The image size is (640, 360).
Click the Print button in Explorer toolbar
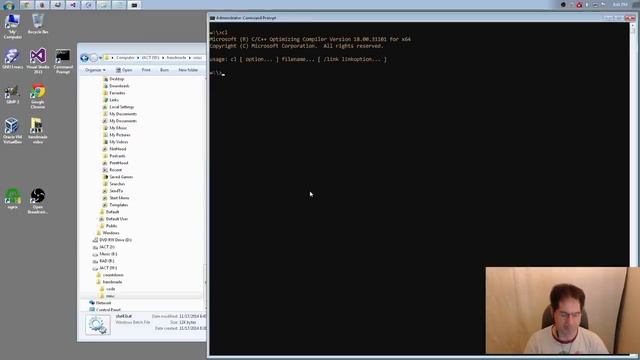(x=146, y=70)
